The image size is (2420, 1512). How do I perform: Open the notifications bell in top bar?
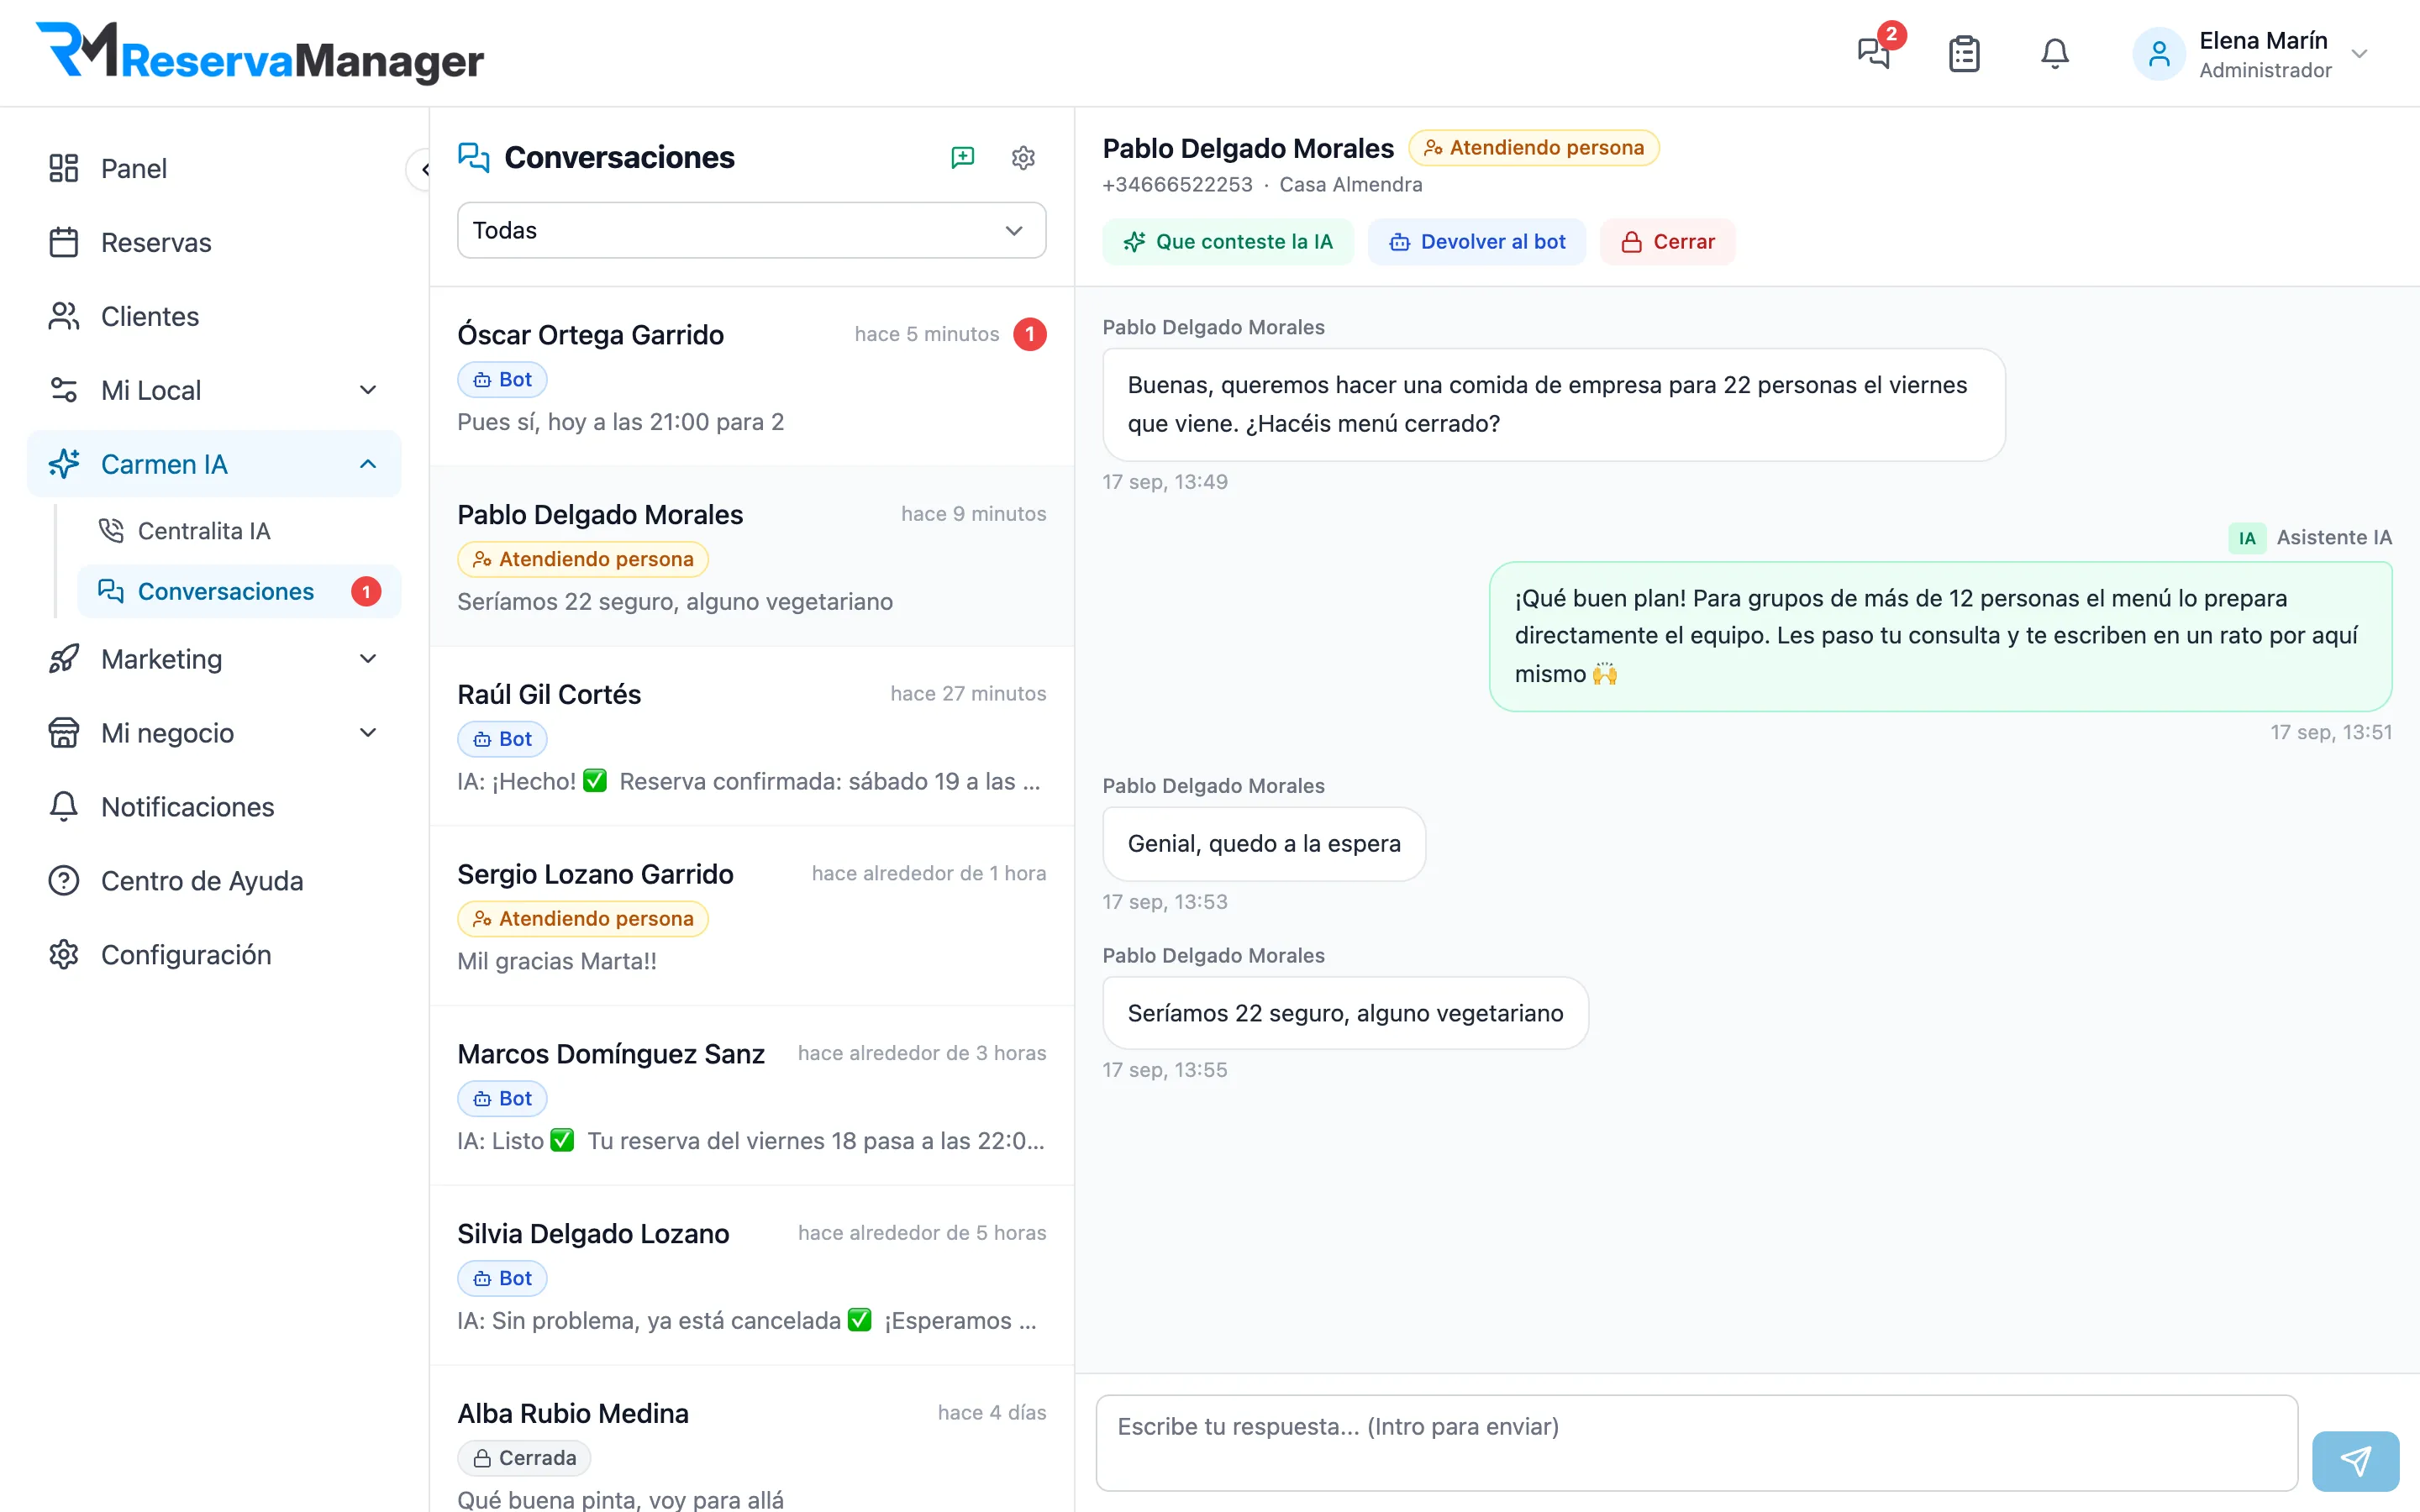(x=2055, y=53)
